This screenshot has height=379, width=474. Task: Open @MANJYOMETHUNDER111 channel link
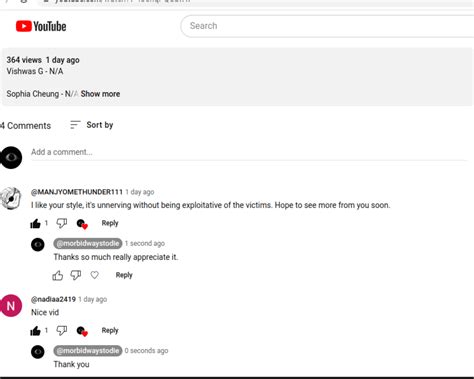[77, 192]
